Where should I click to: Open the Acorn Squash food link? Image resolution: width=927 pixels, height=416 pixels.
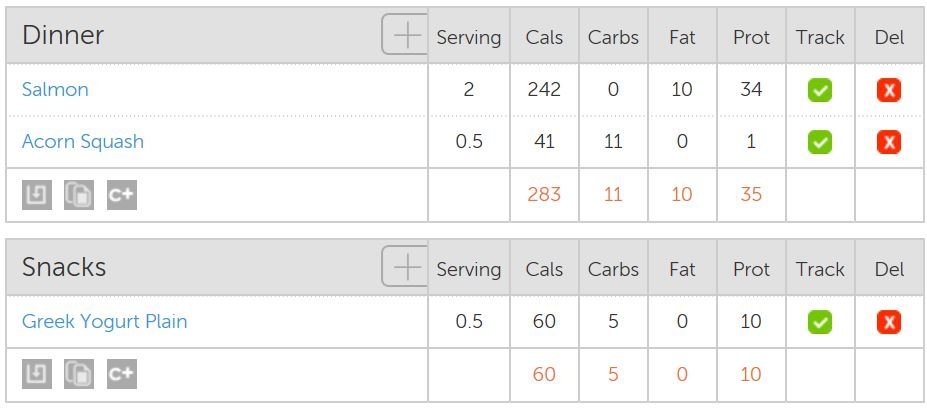click(83, 142)
